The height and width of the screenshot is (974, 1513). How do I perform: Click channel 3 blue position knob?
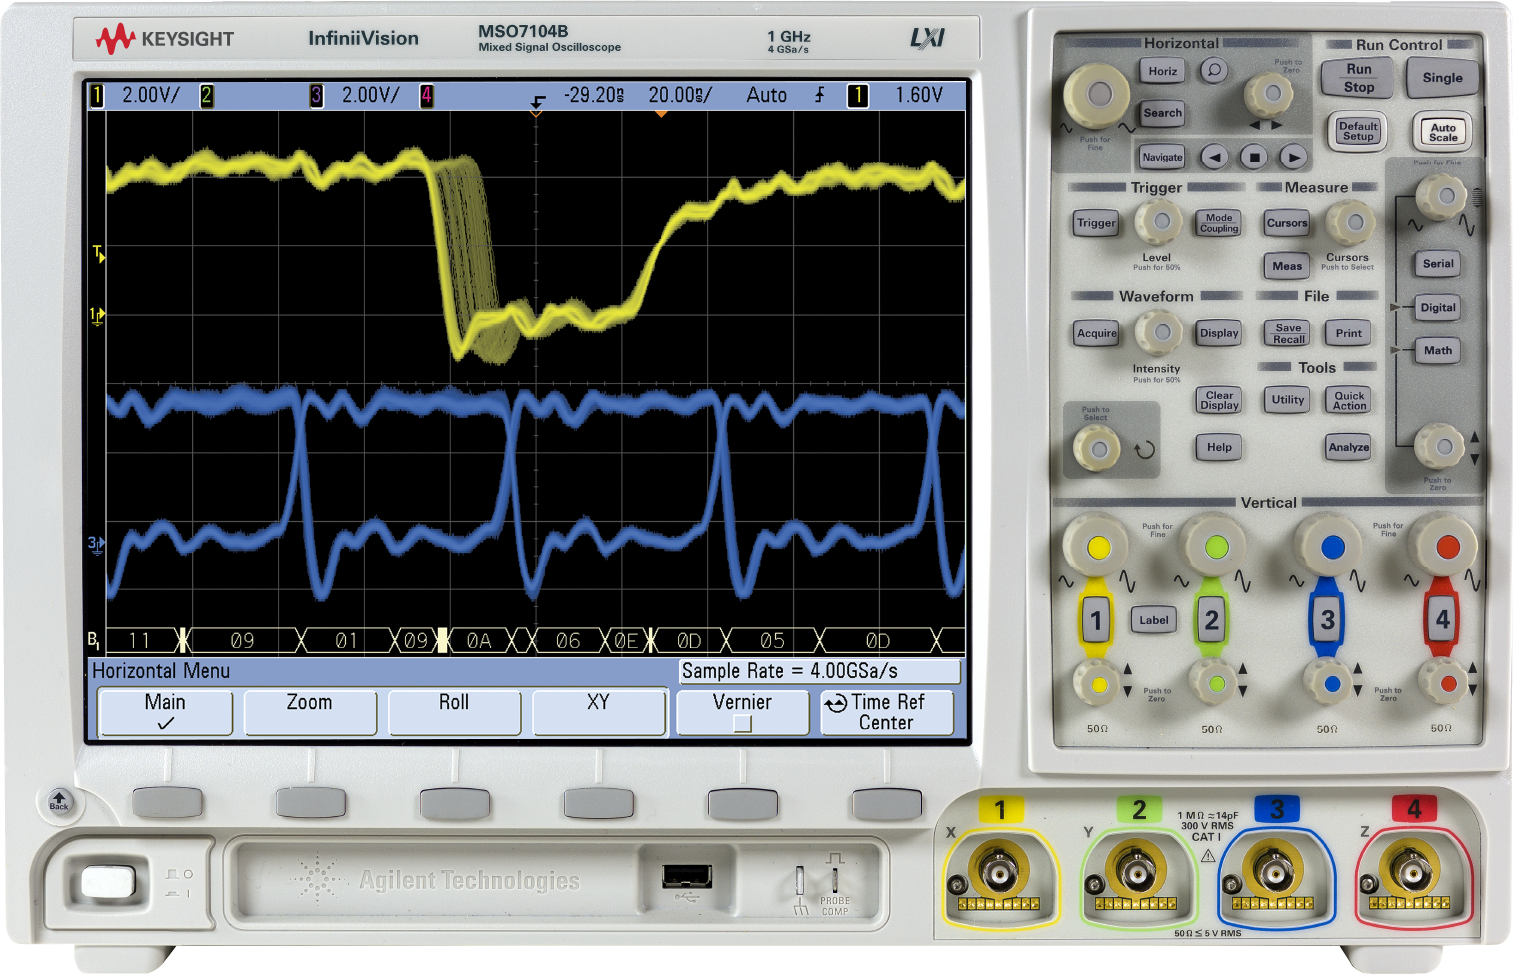(1329, 684)
